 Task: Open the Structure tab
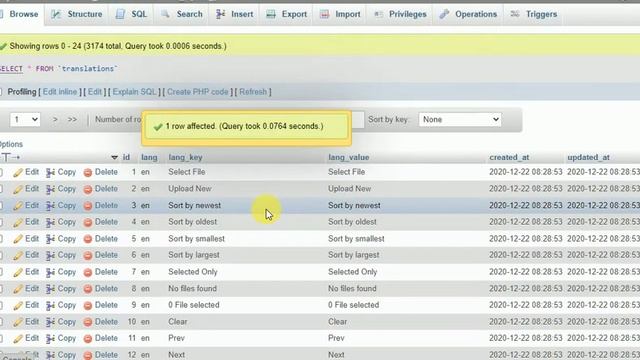pos(77,14)
